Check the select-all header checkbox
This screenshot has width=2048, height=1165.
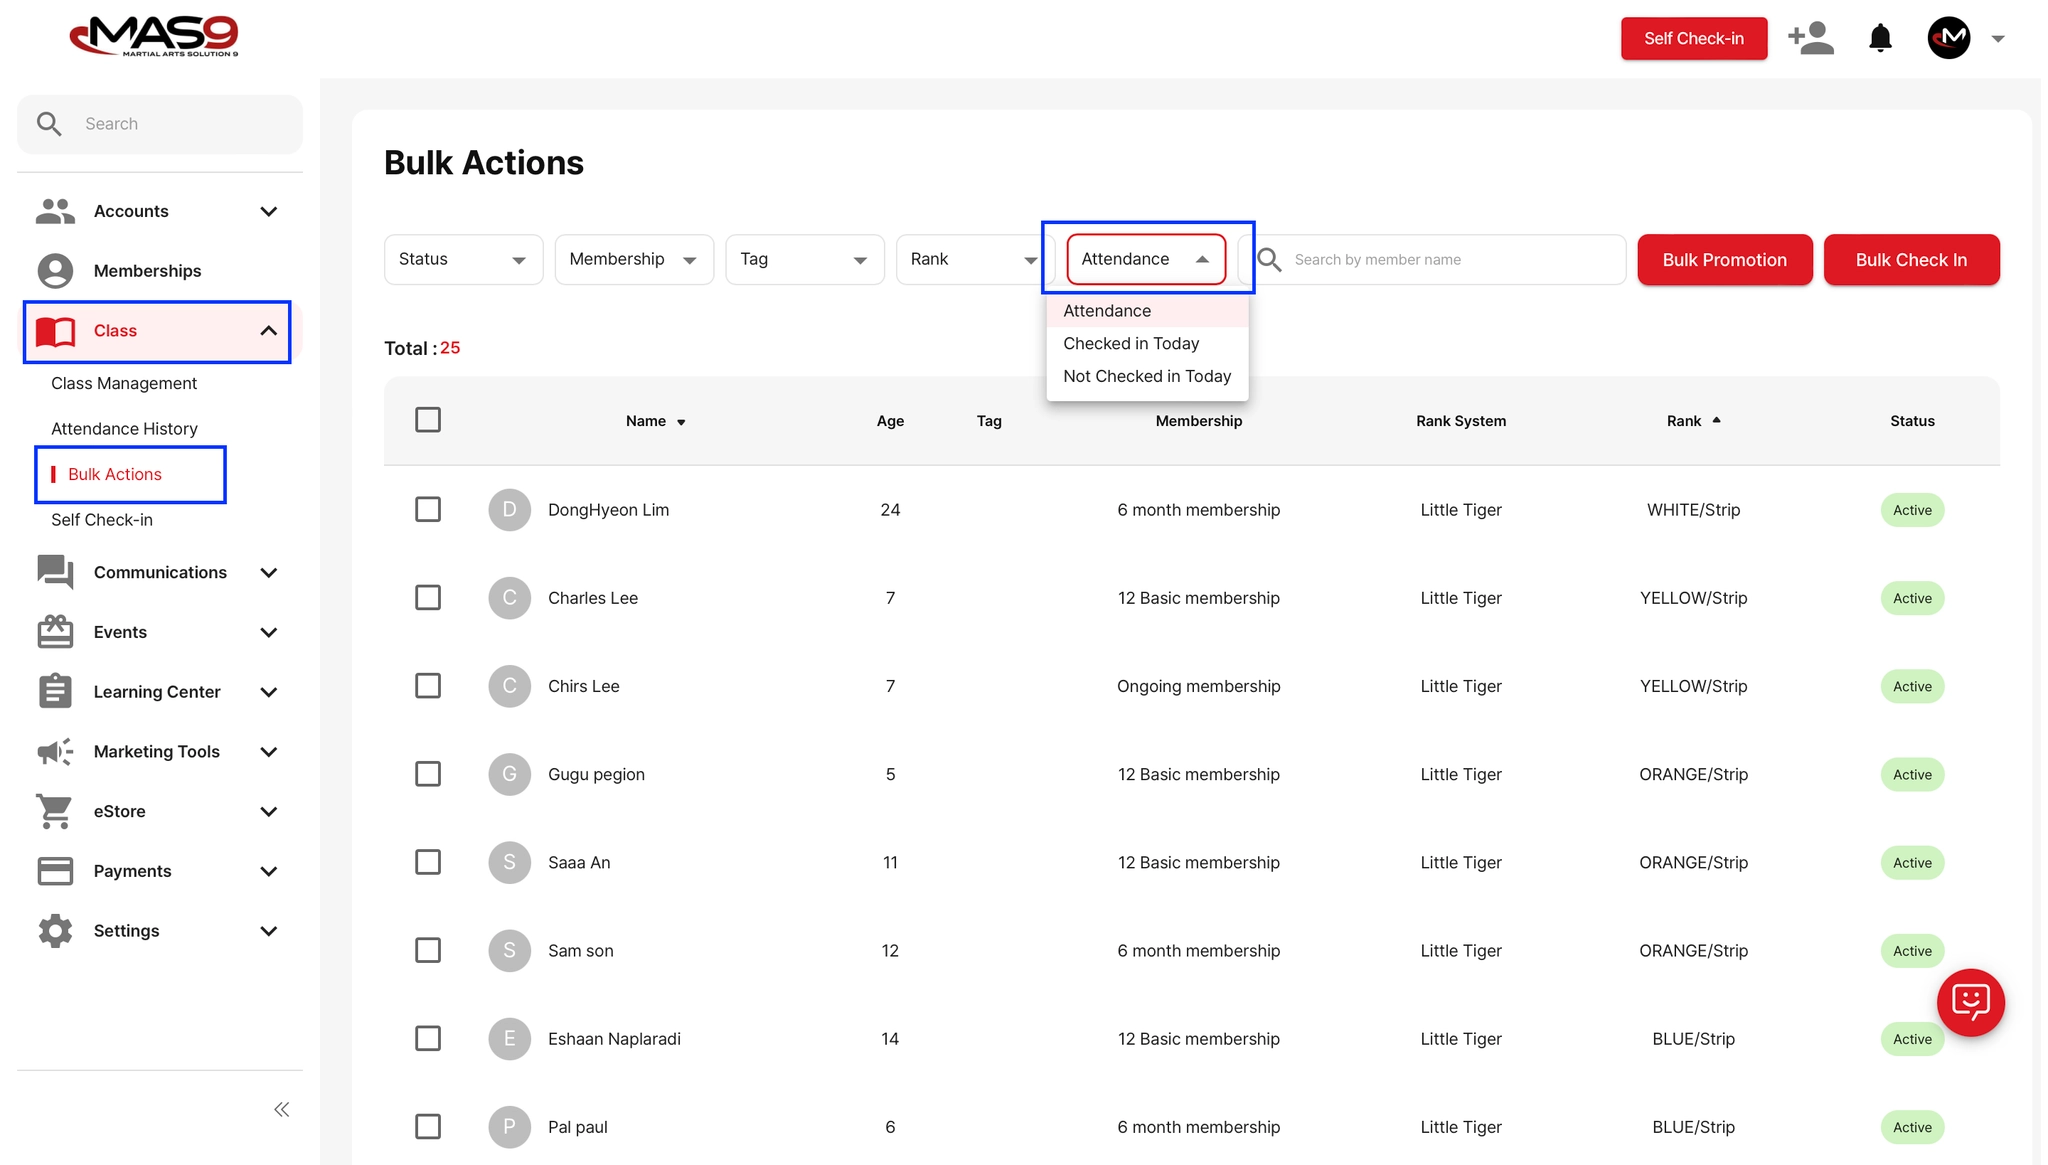(x=428, y=420)
